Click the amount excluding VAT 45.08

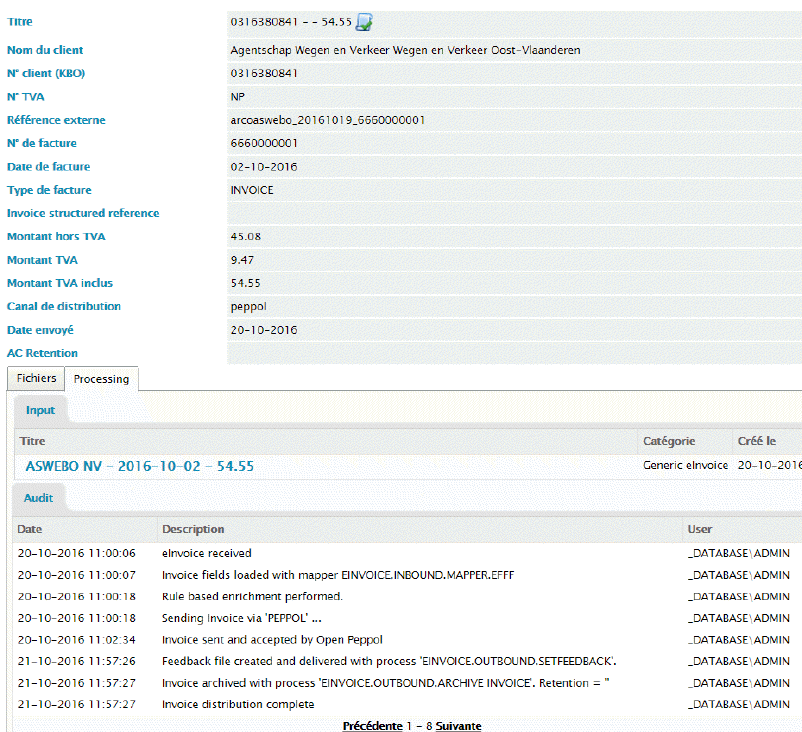(x=246, y=237)
